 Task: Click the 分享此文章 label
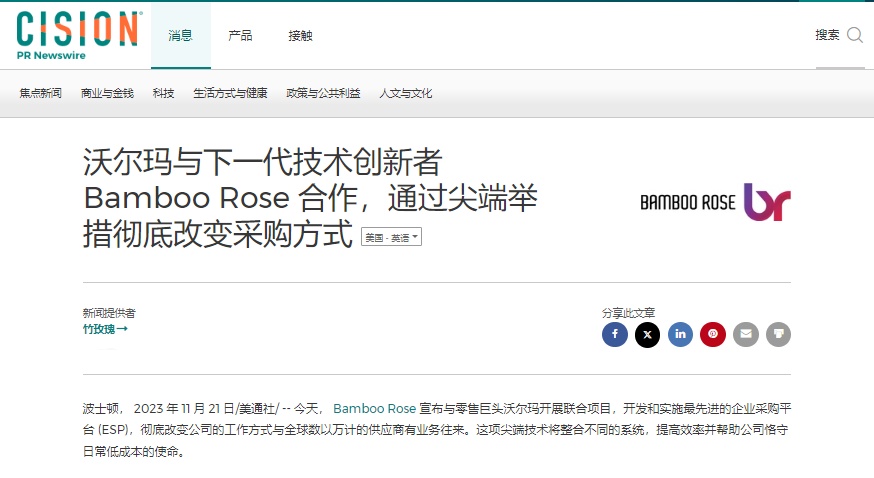click(x=628, y=313)
